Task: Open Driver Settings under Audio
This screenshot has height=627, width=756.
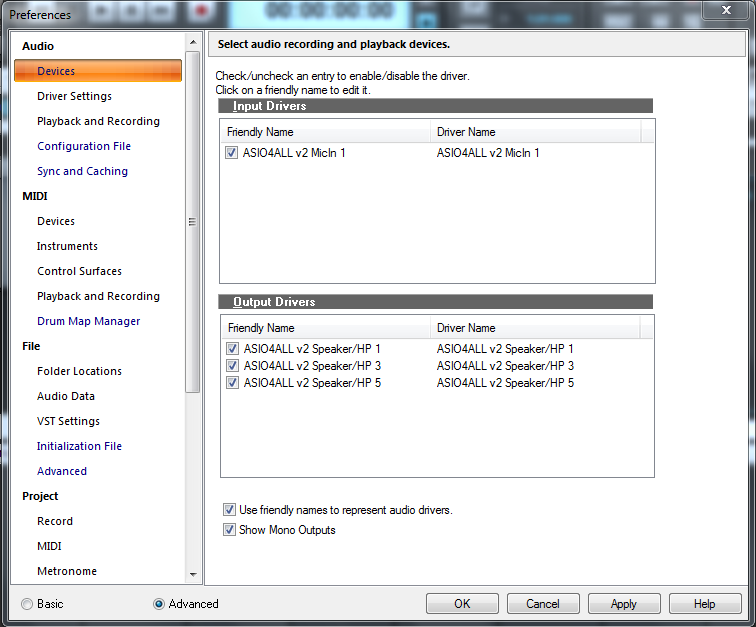Action: (74, 96)
